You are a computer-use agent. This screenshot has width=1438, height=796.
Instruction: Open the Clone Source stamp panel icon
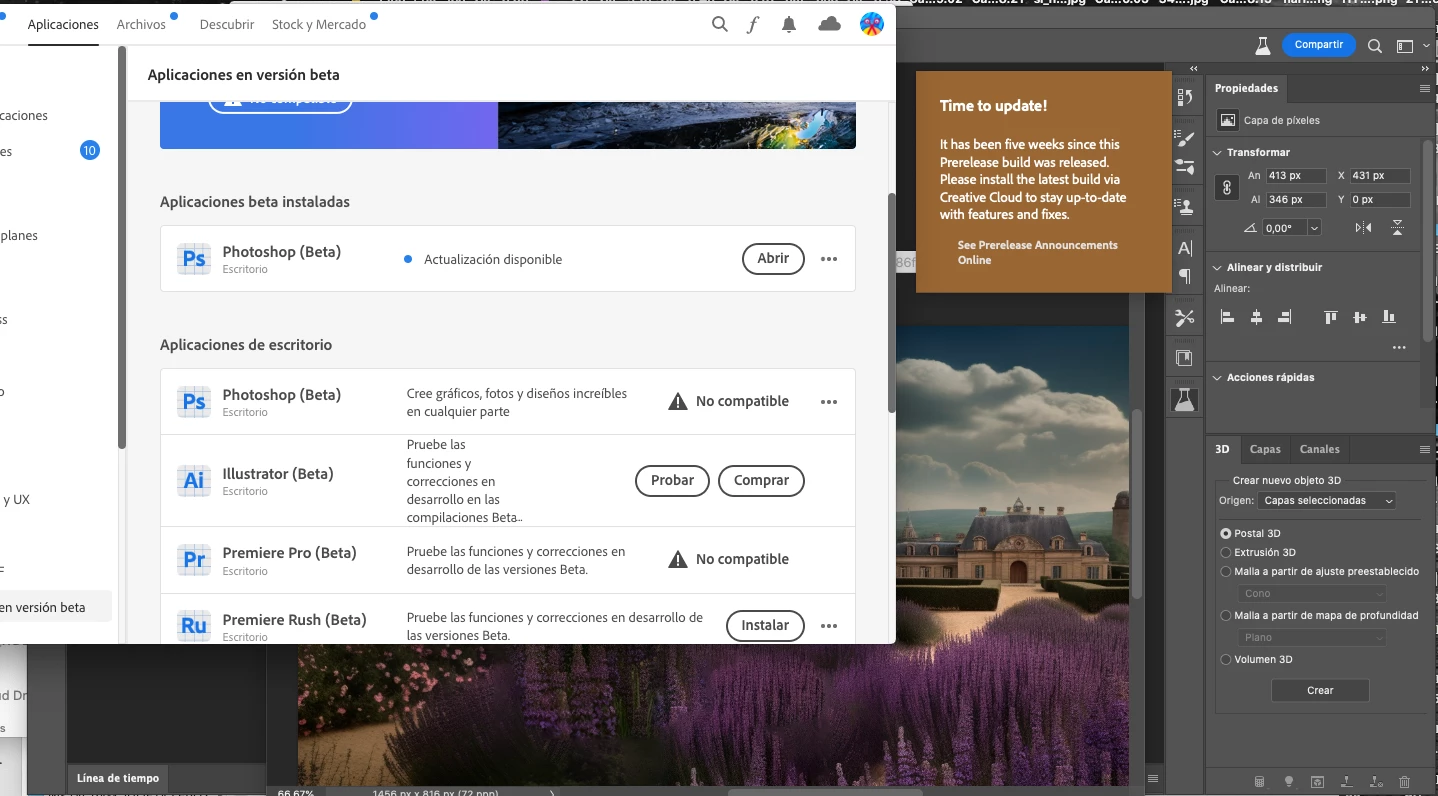1185,207
